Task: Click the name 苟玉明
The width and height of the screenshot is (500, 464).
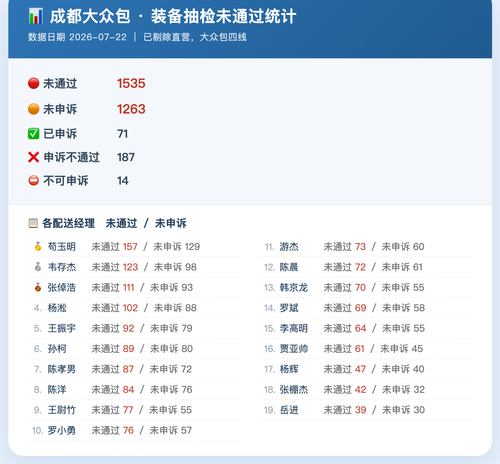Action: (x=62, y=247)
